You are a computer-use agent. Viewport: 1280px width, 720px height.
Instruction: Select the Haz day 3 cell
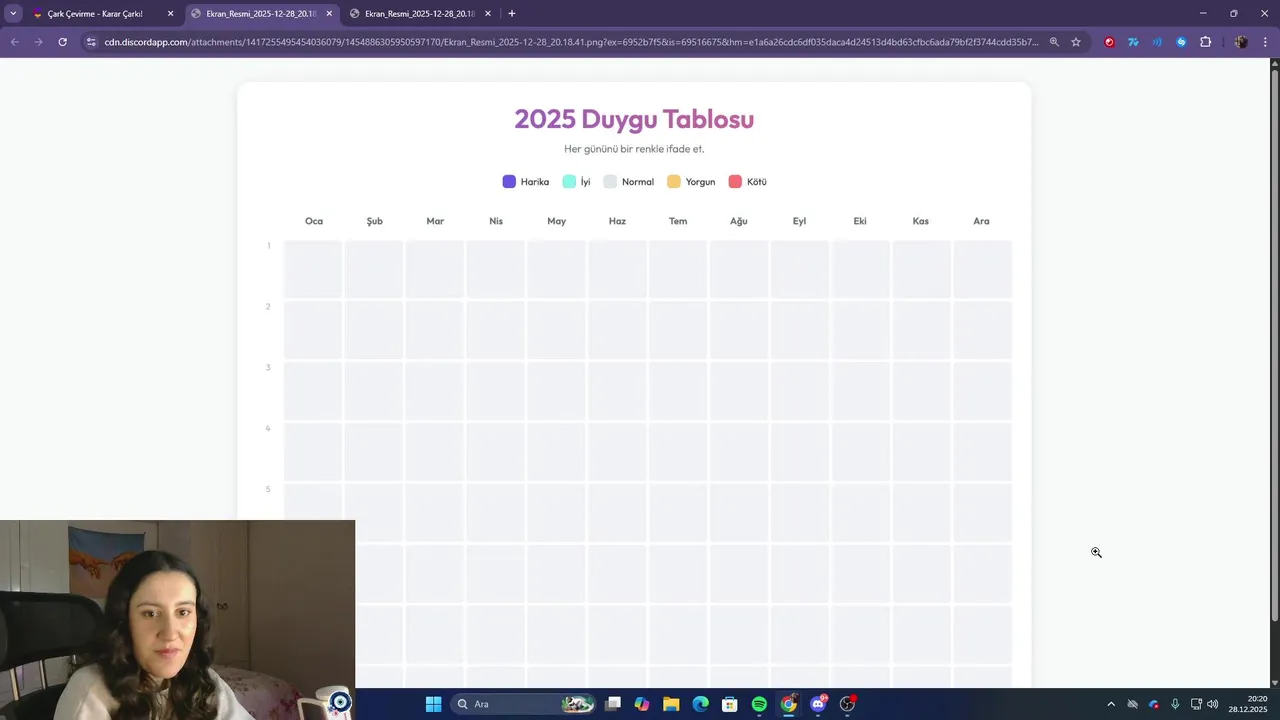[617, 391]
